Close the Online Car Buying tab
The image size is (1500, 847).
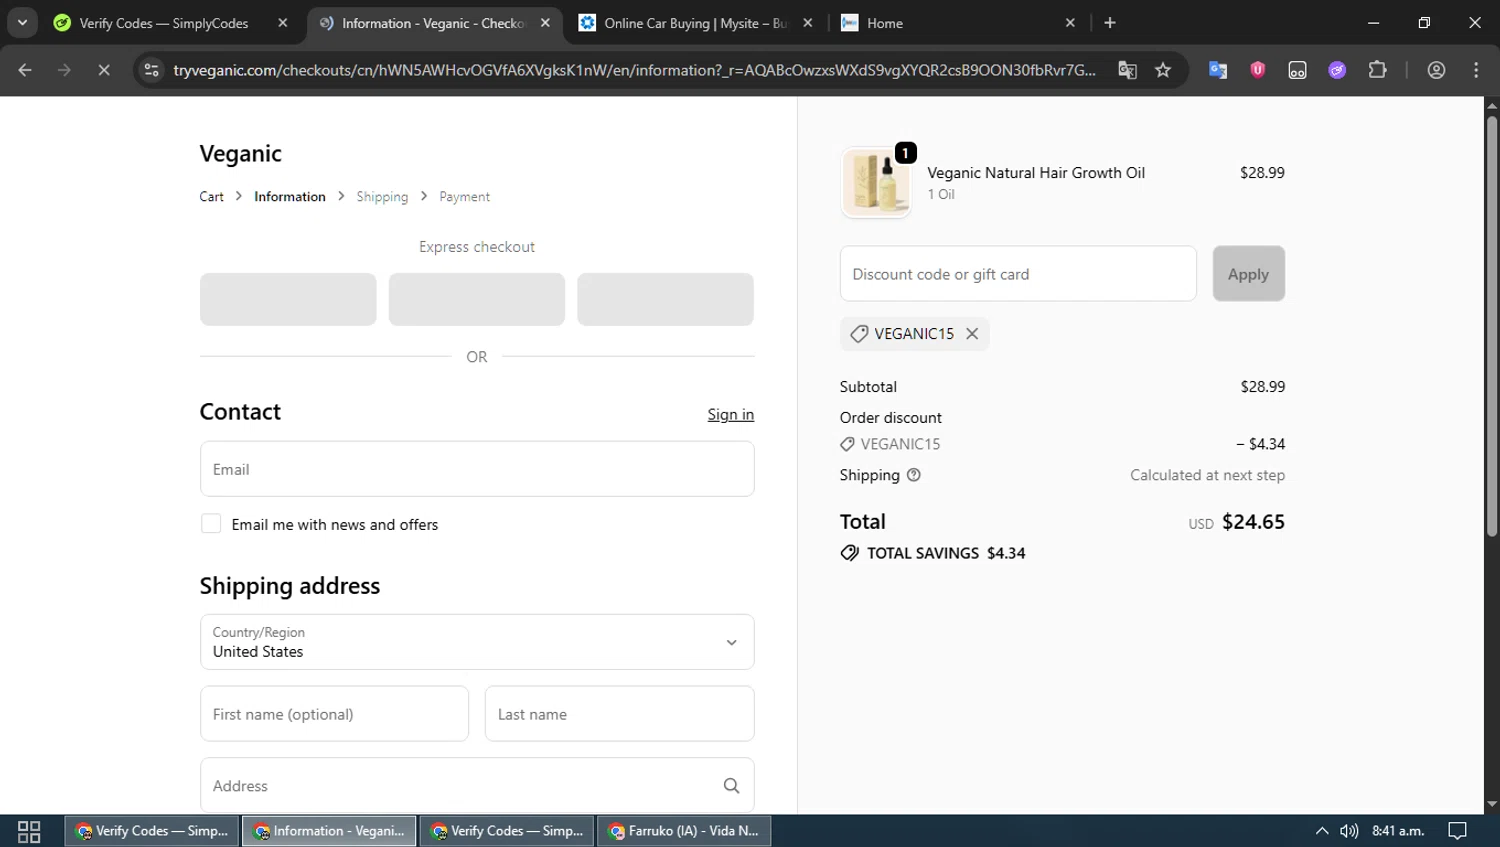(808, 23)
